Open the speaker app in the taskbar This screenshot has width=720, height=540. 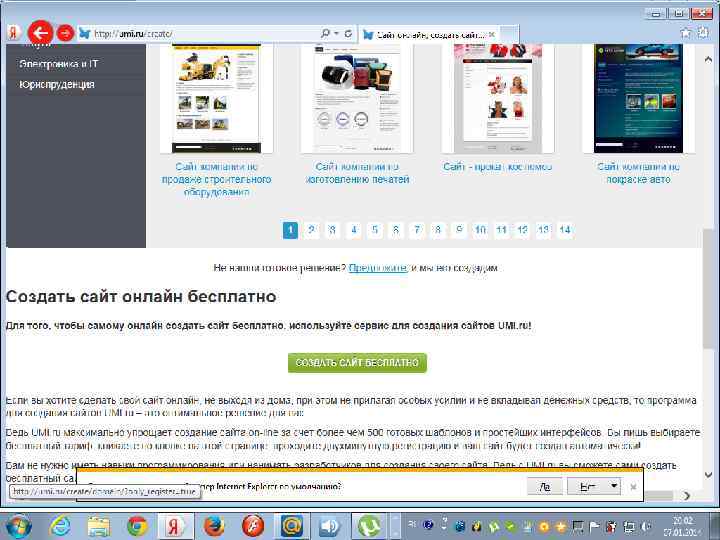pos(330,526)
